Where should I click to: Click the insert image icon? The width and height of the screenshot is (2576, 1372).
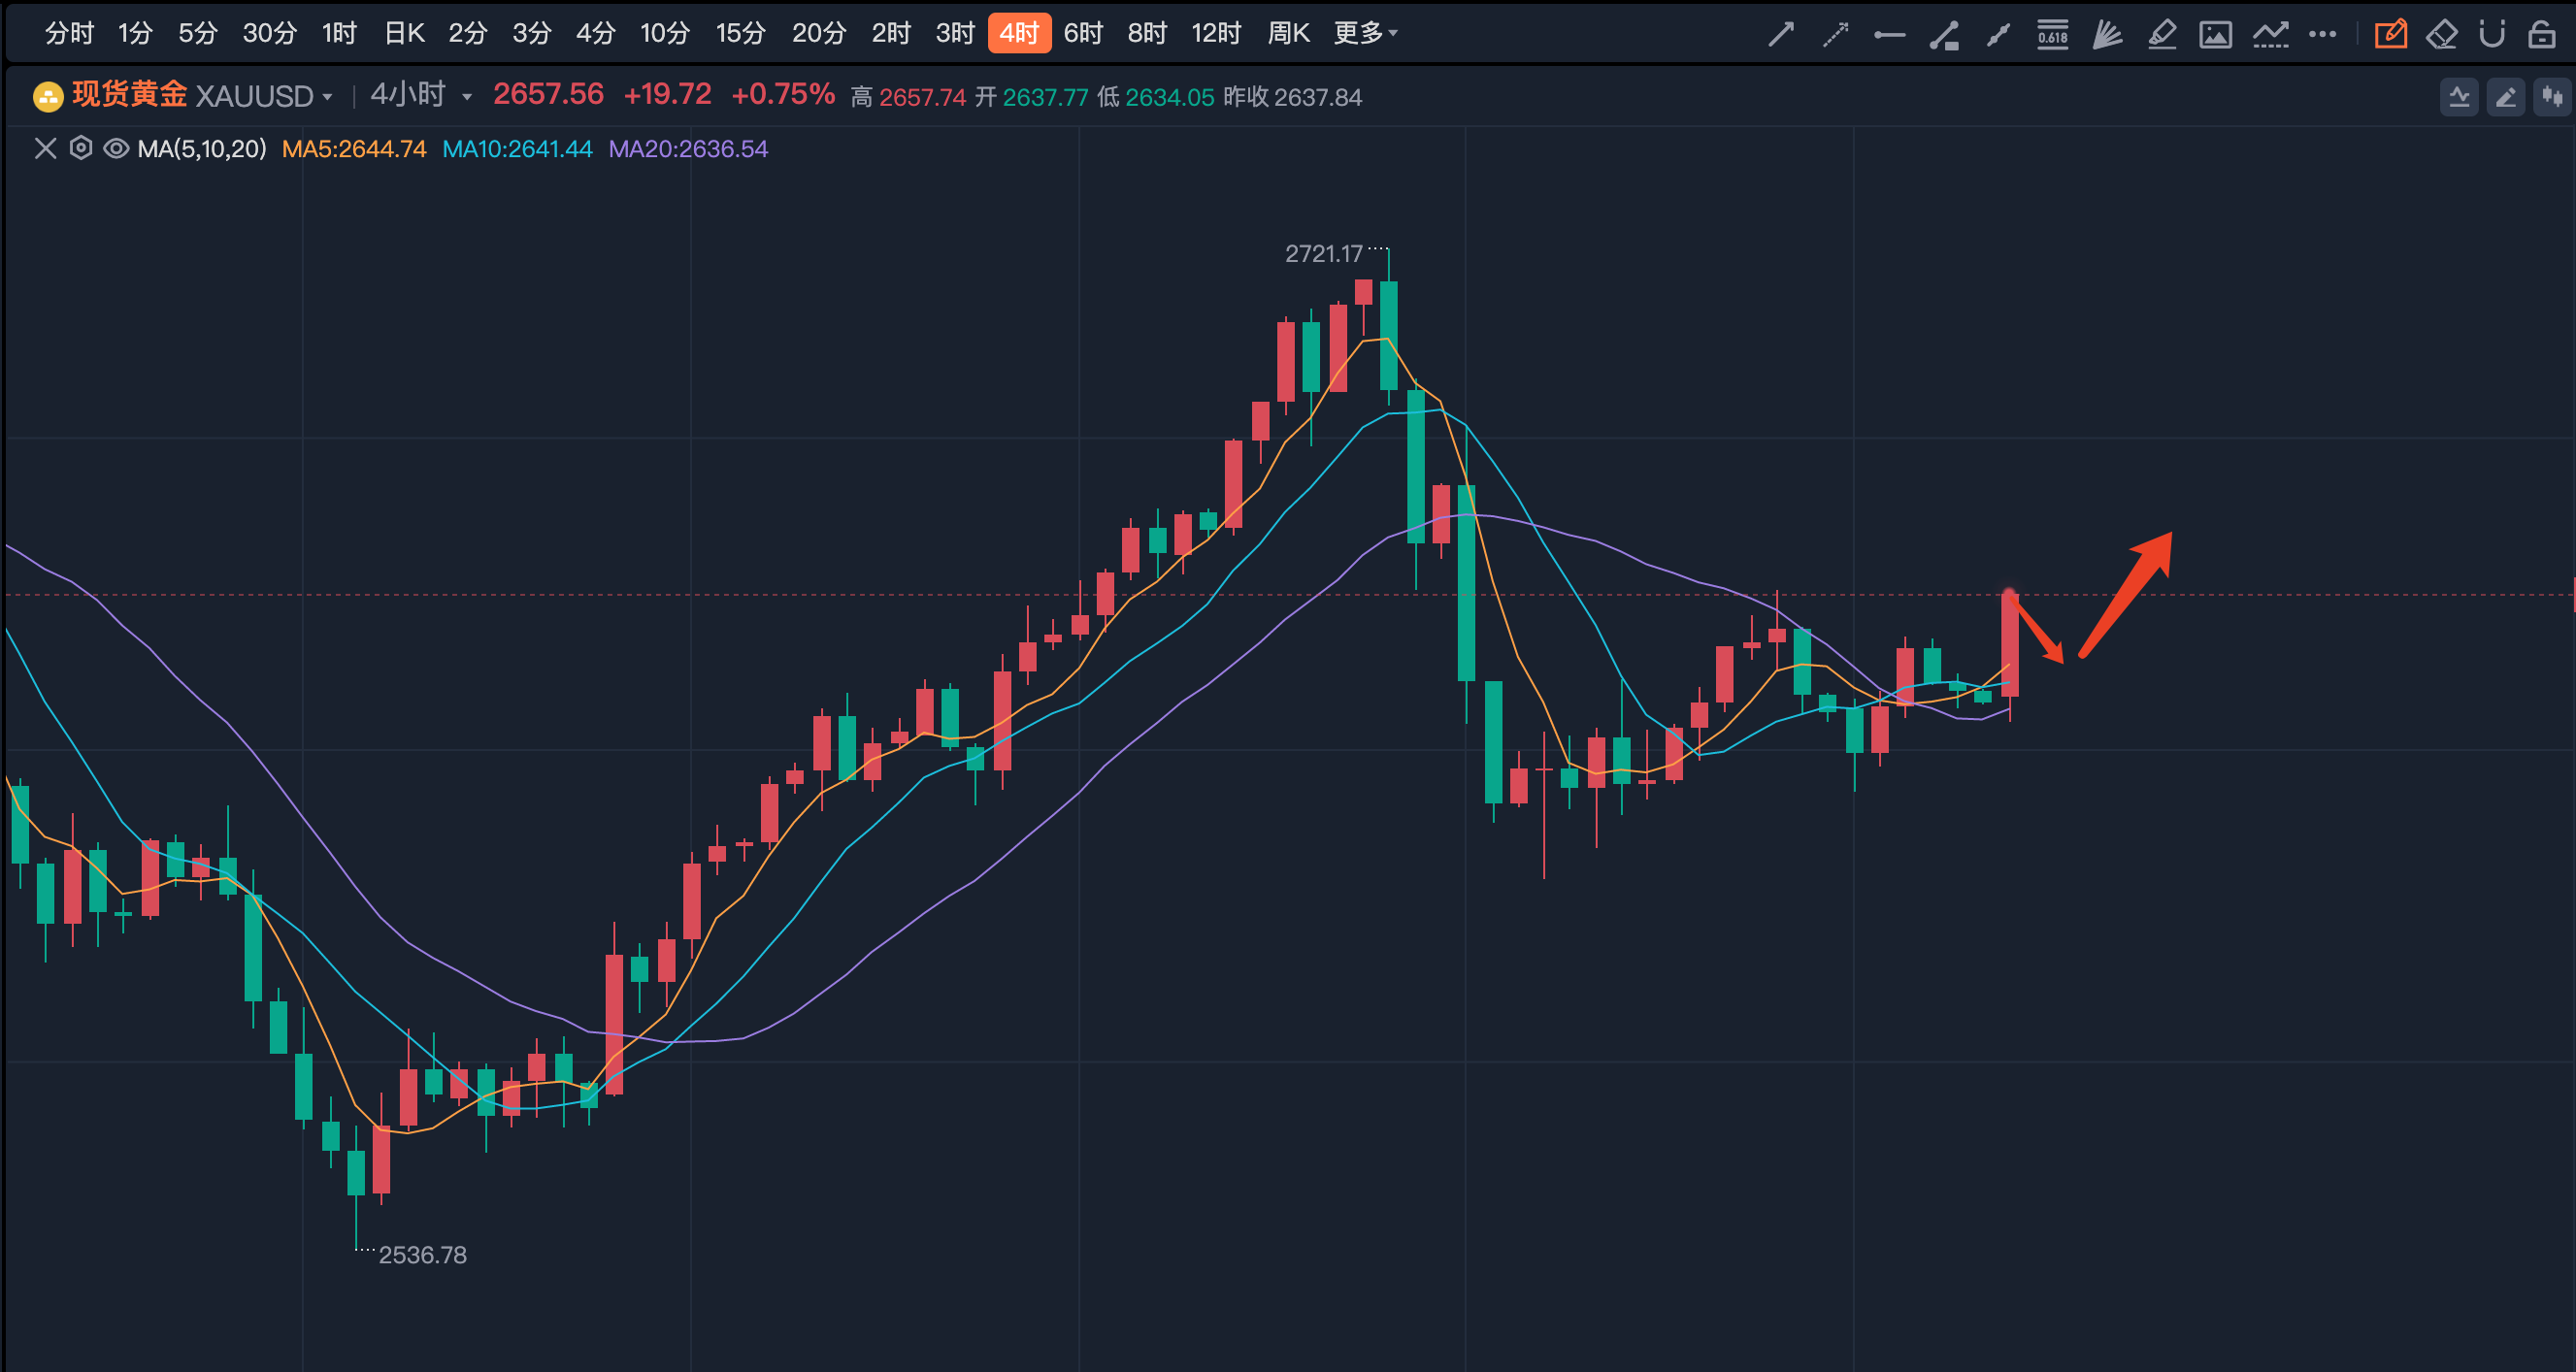2215,35
